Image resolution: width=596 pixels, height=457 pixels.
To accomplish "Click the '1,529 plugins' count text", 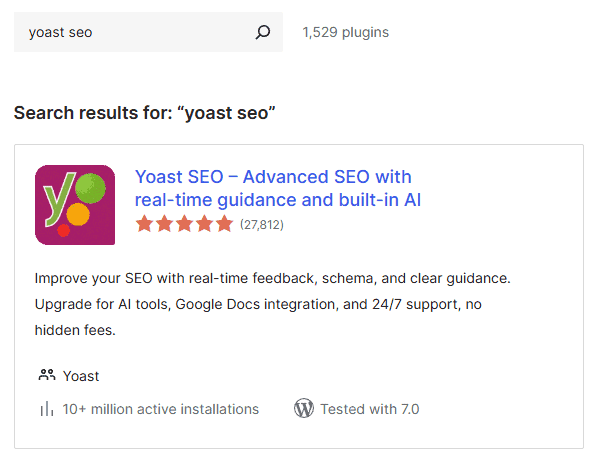I will click(346, 32).
